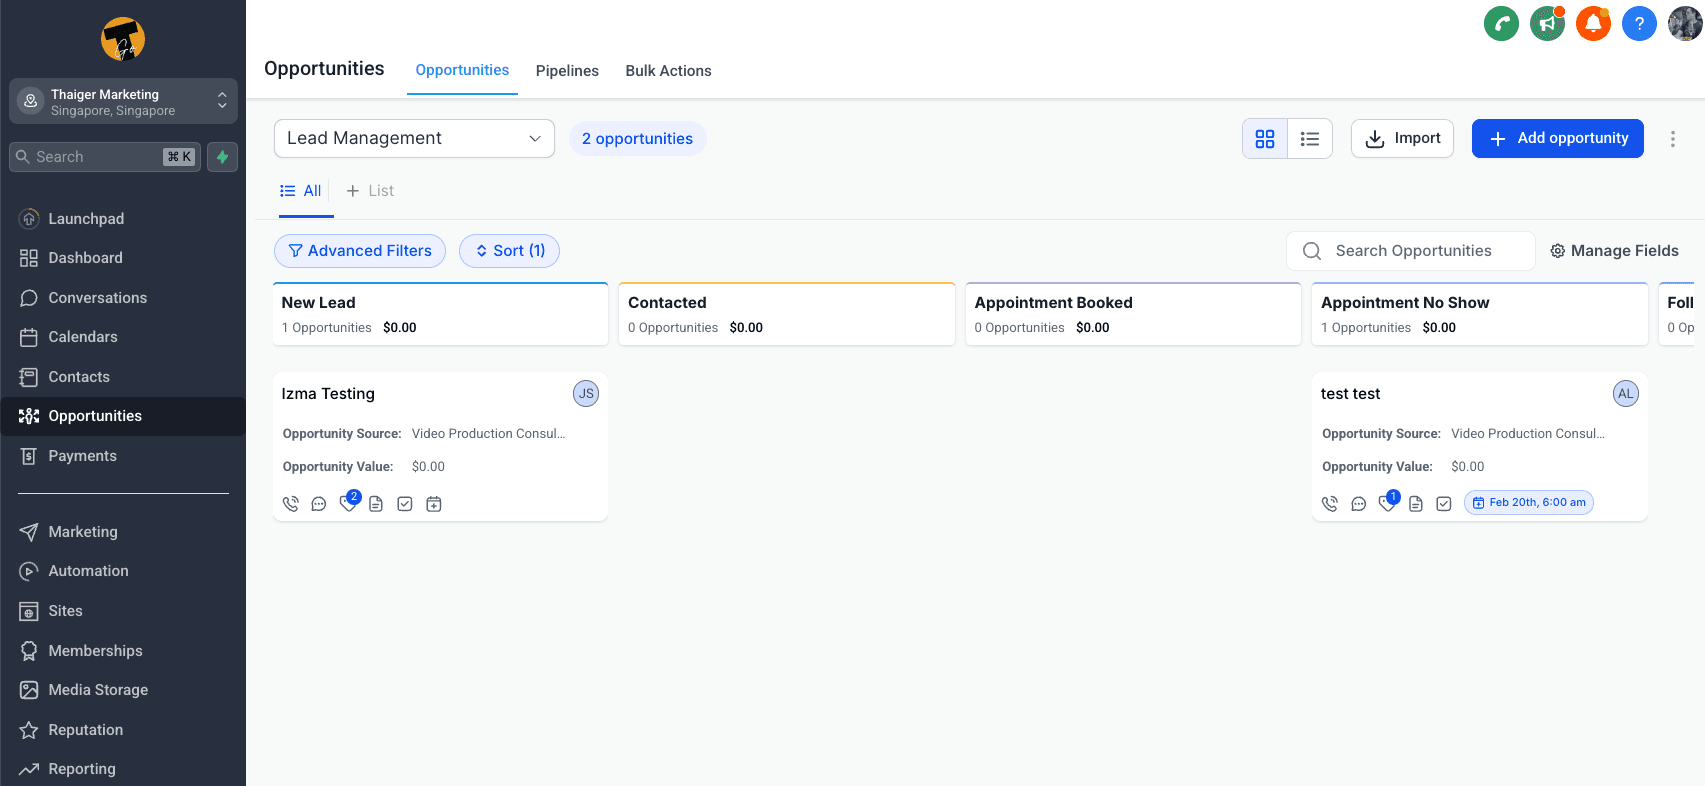Click the green lightning quick actions icon
The width and height of the screenshot is (1705, 786).
pyautogui.click(x=222, y=157)
